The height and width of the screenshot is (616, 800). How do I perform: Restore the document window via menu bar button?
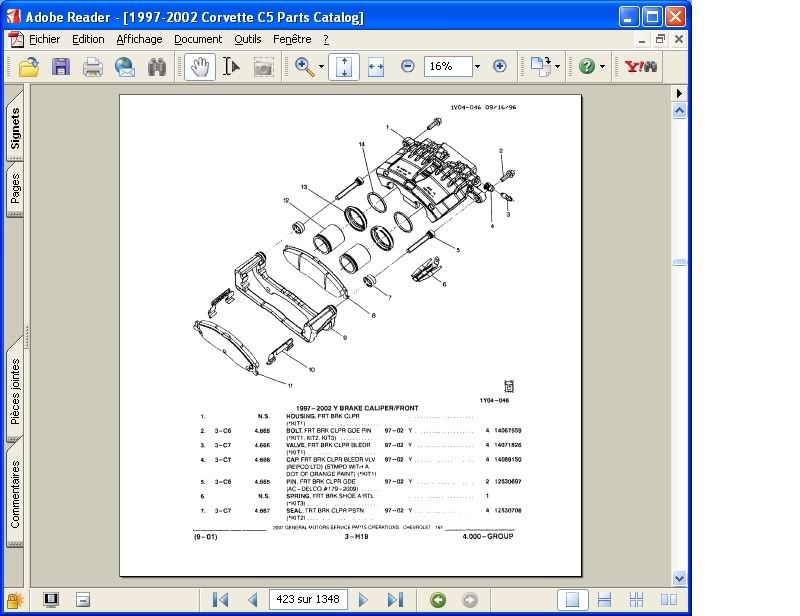(660, 39)
